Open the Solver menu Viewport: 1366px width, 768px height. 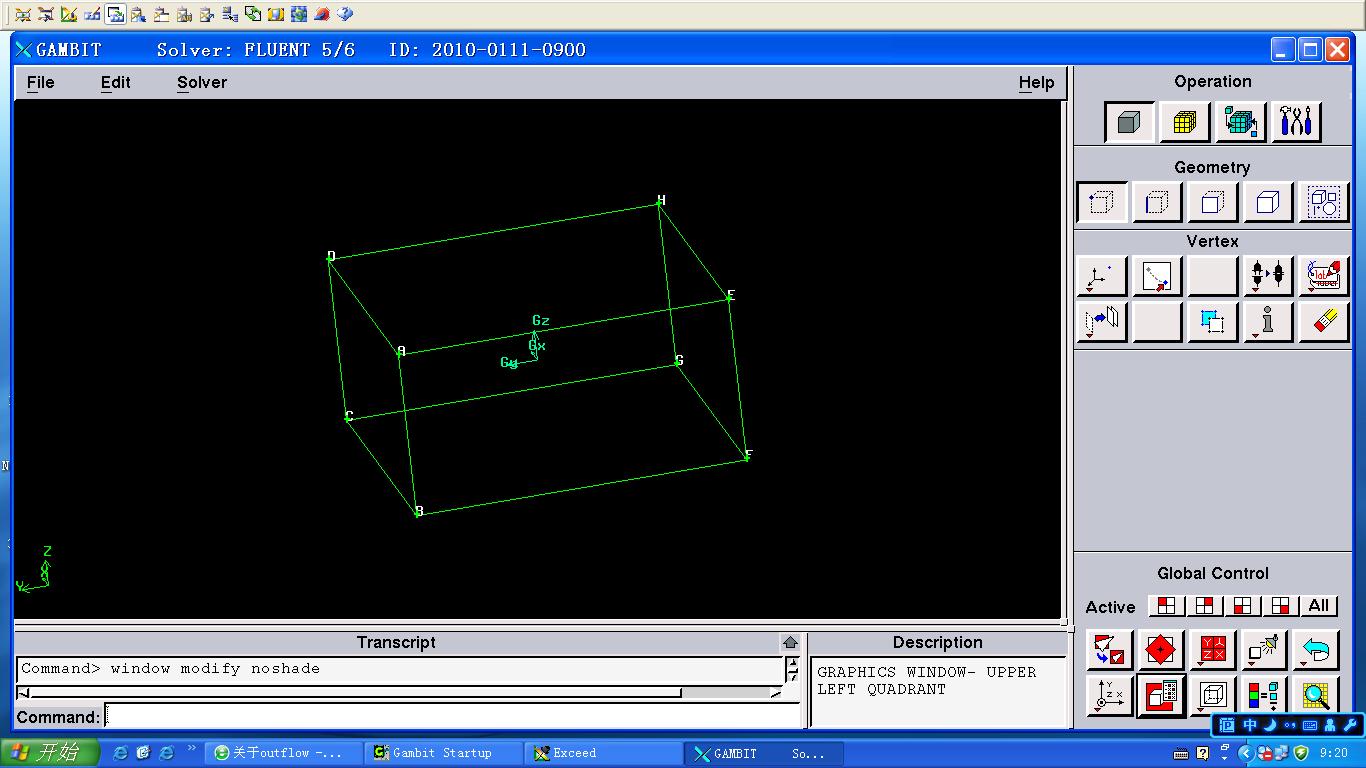click(x=202, y=83)
